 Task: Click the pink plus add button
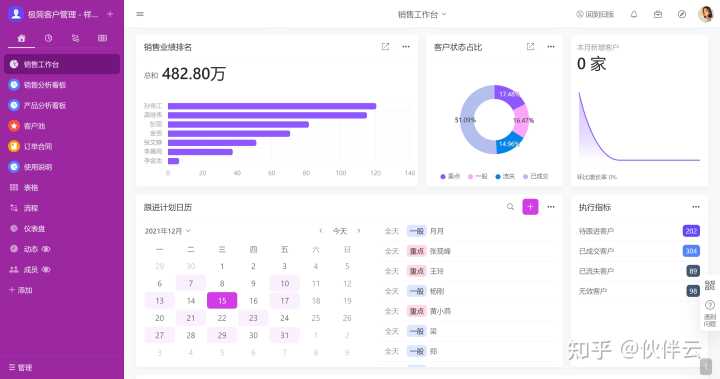point(530,207)
